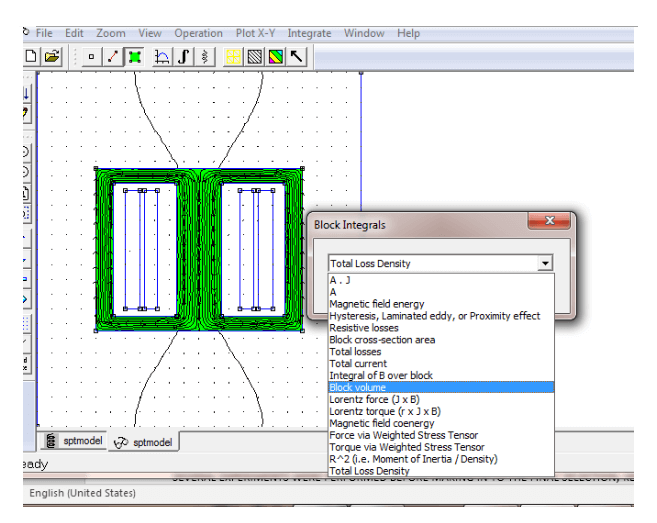Select 'Force via Weighted Stress Tensor'
The width and height of the screenshot is (657, 523).
click(x=441, y=435)
